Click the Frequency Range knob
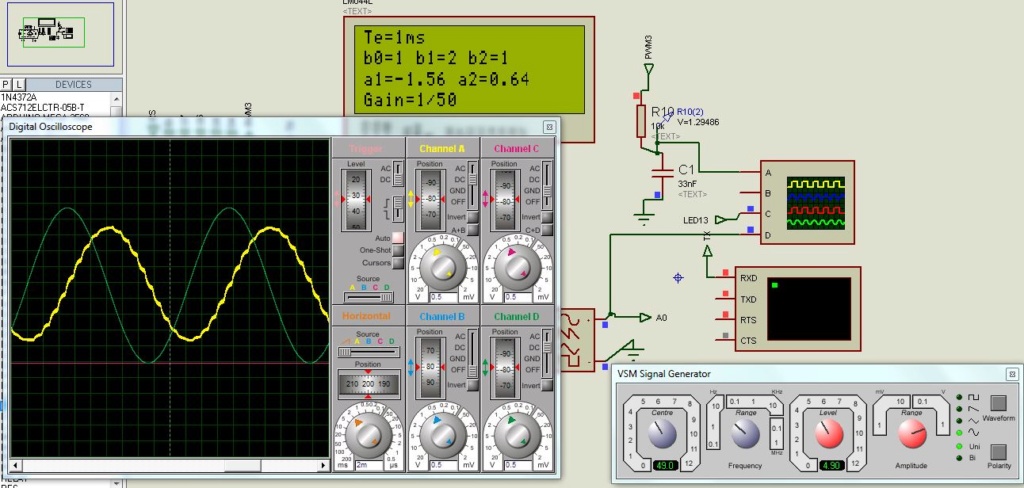Viewport: 1024px width, 488px height. (745, 433)
